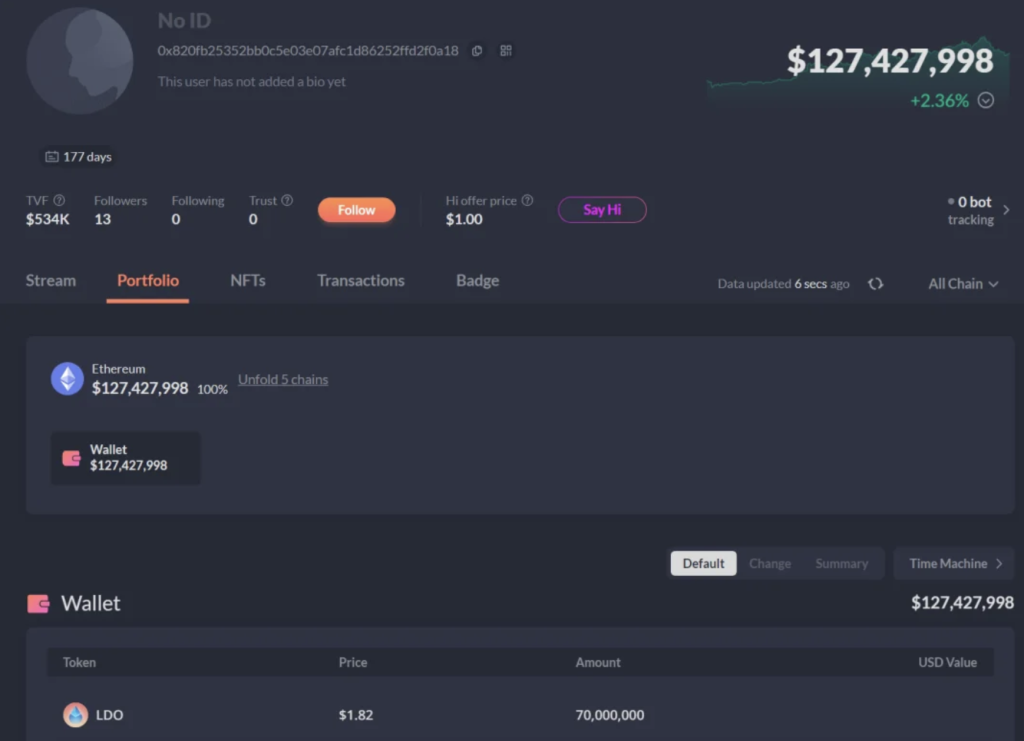Viewport: 1024px width, 741px height.
Task: Click the 177 days calendar icon
Action: [x=52, y=157]
